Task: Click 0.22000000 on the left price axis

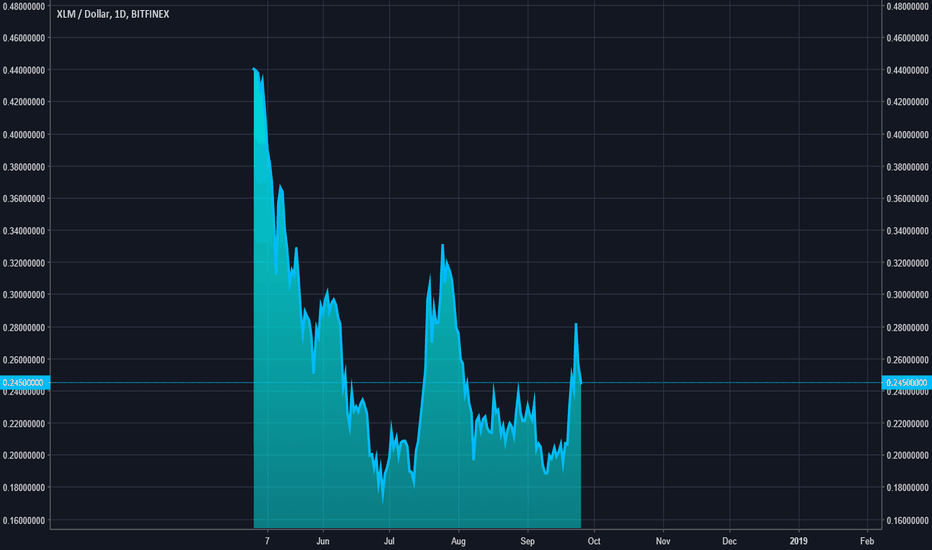Action: click(x=24, y=424)
